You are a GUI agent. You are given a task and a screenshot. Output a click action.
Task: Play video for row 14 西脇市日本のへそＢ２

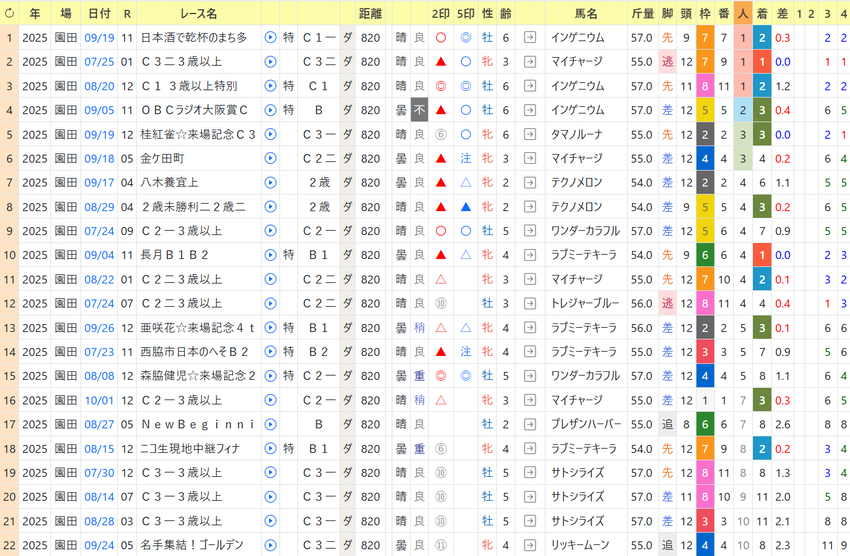coord(270,352)
